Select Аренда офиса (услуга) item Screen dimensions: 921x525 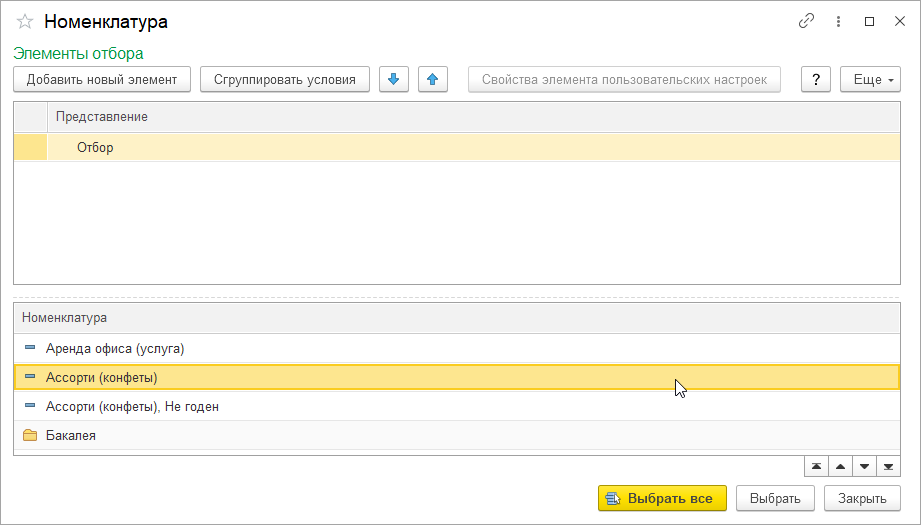(115, 348)
